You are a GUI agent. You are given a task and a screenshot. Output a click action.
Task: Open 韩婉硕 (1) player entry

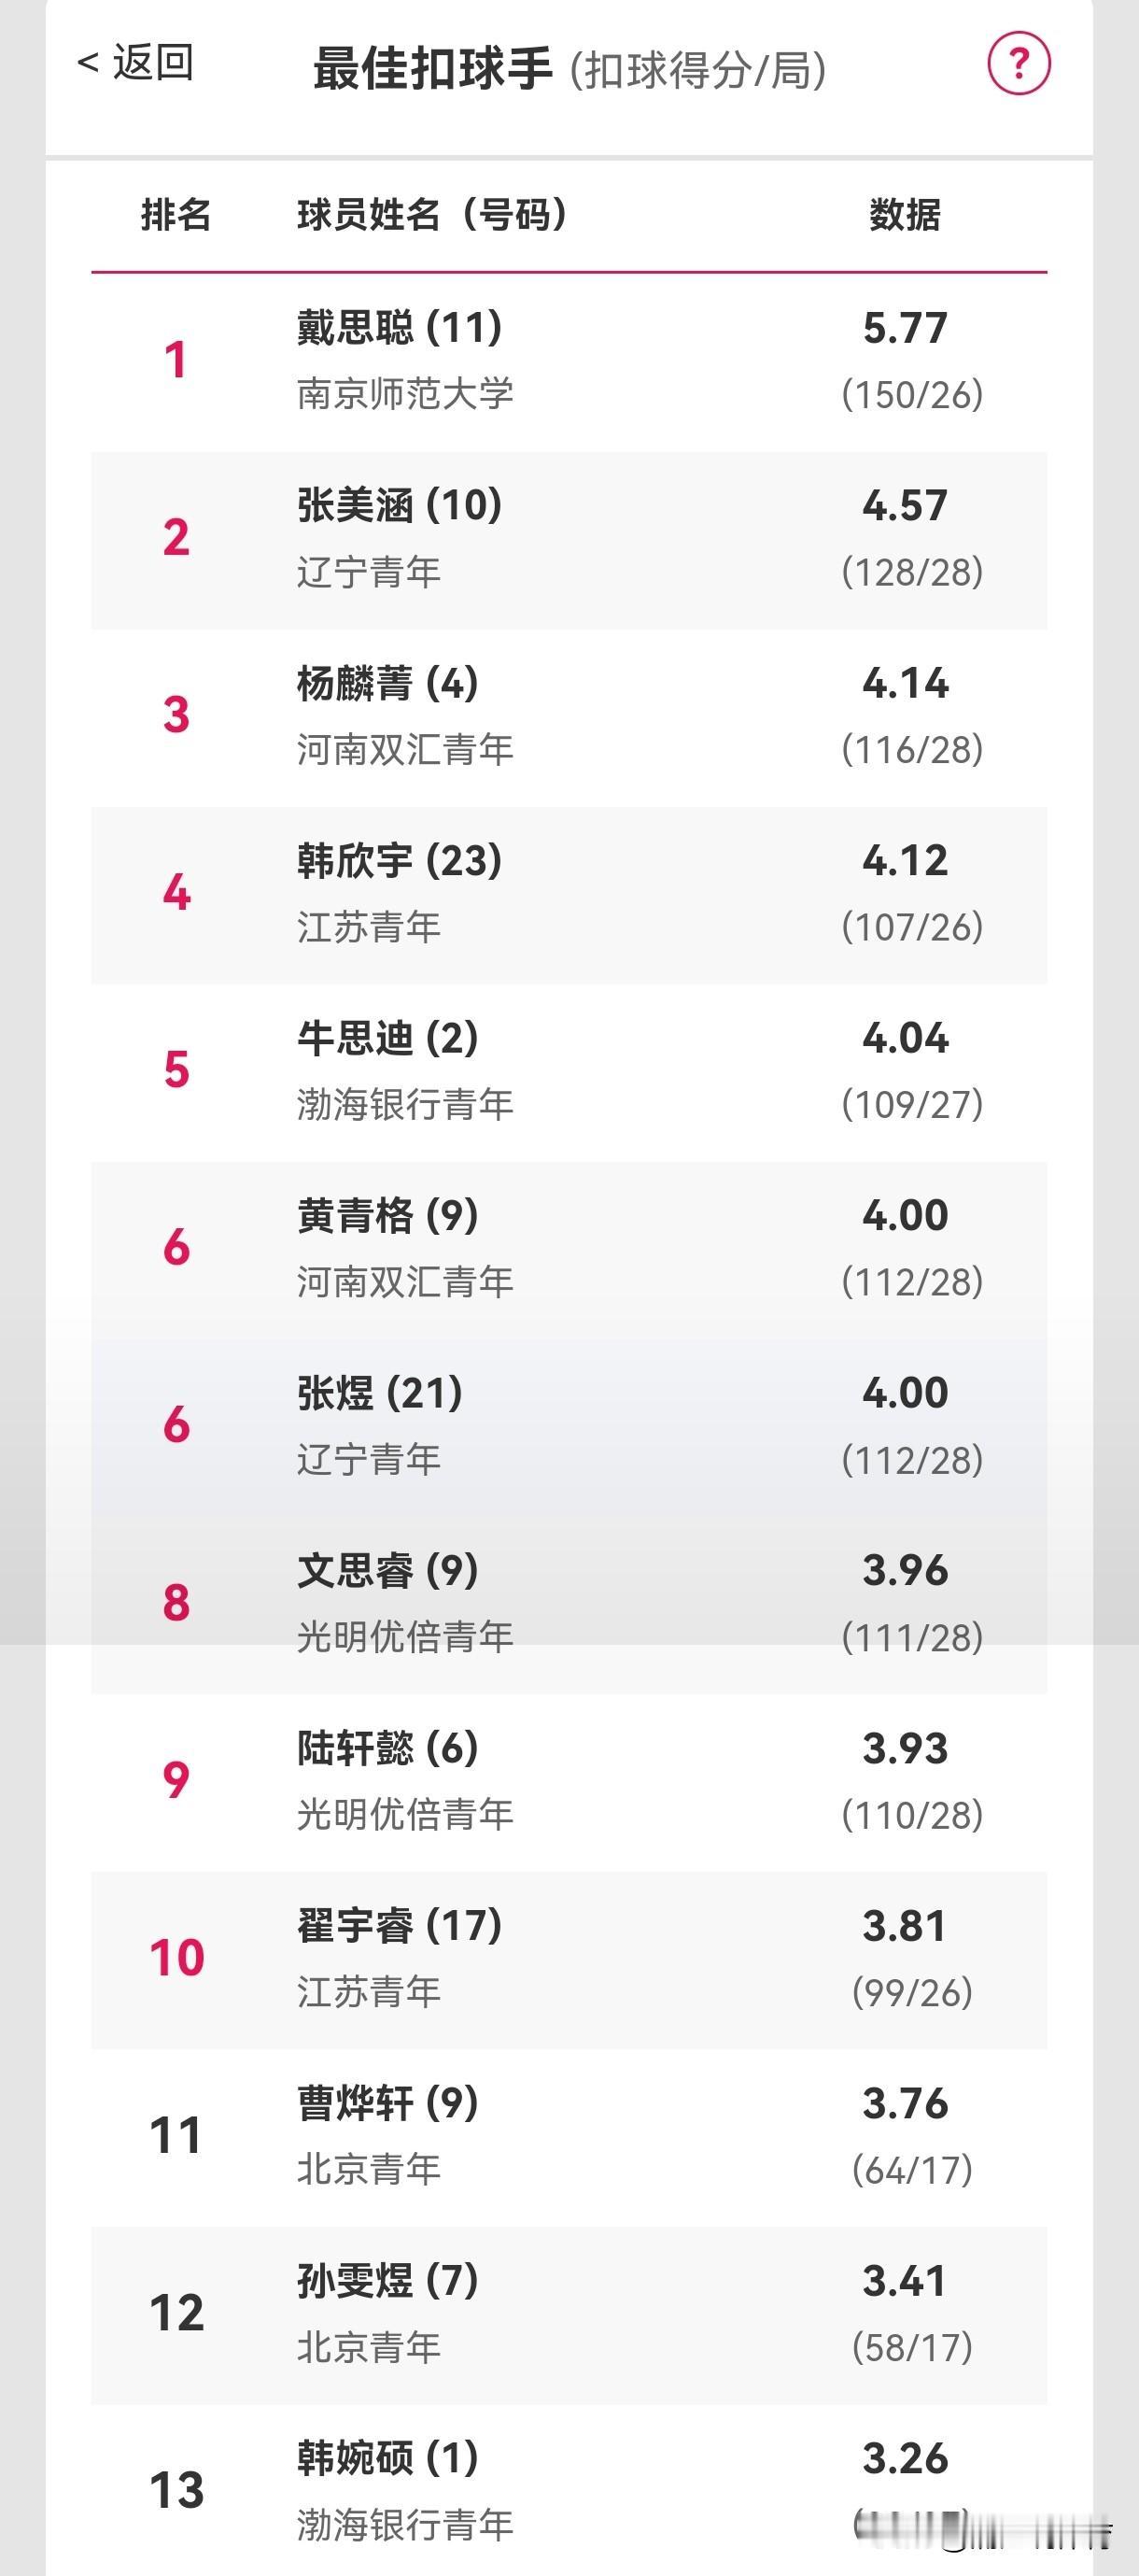(x=569, y=2490)
